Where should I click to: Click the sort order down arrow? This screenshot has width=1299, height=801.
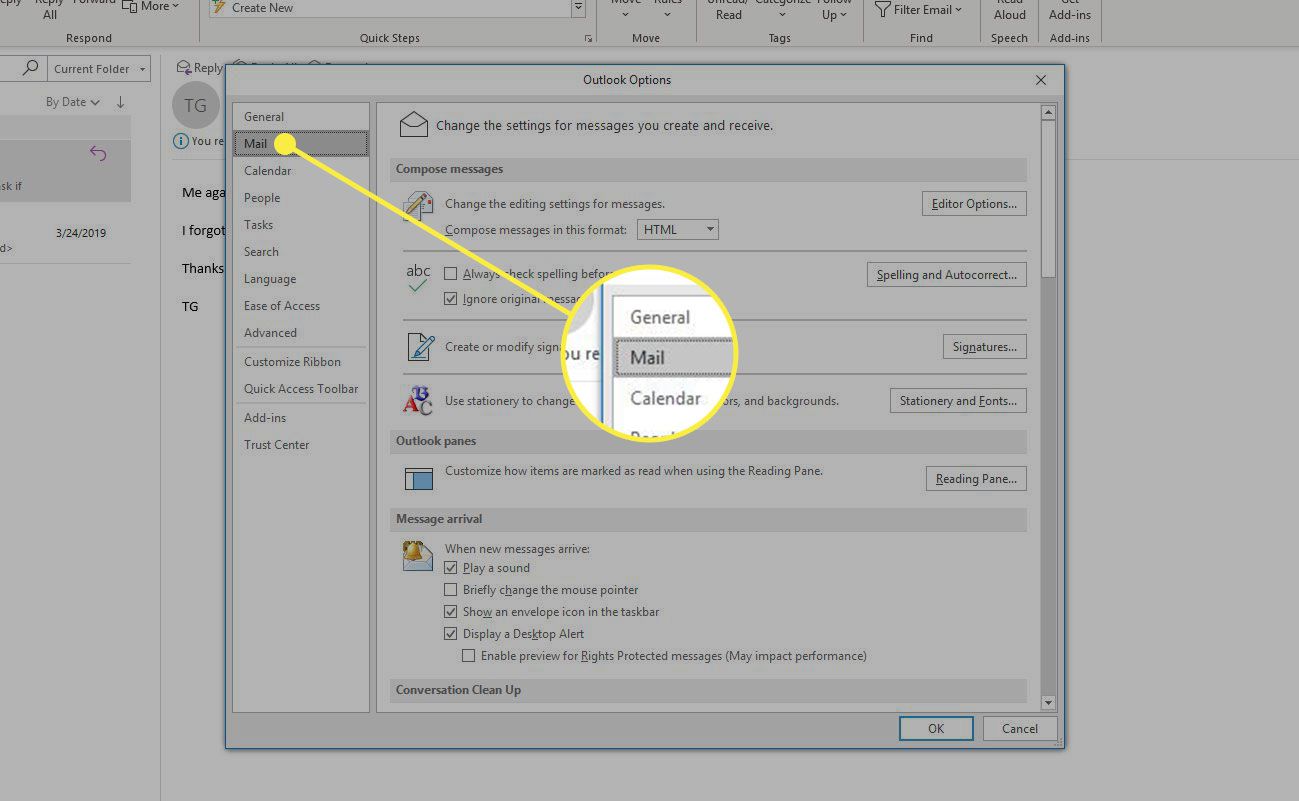pyautogui.click(x=120, y=102)
